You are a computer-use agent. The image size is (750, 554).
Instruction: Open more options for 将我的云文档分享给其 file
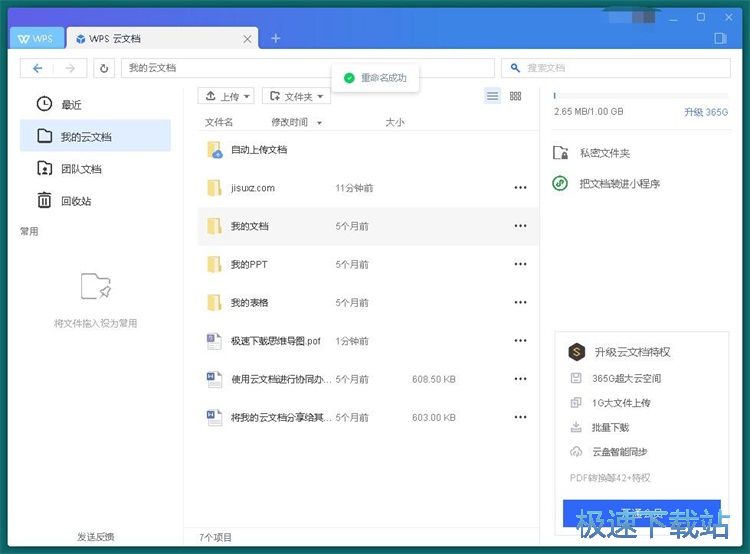click(x=520, y=417)
